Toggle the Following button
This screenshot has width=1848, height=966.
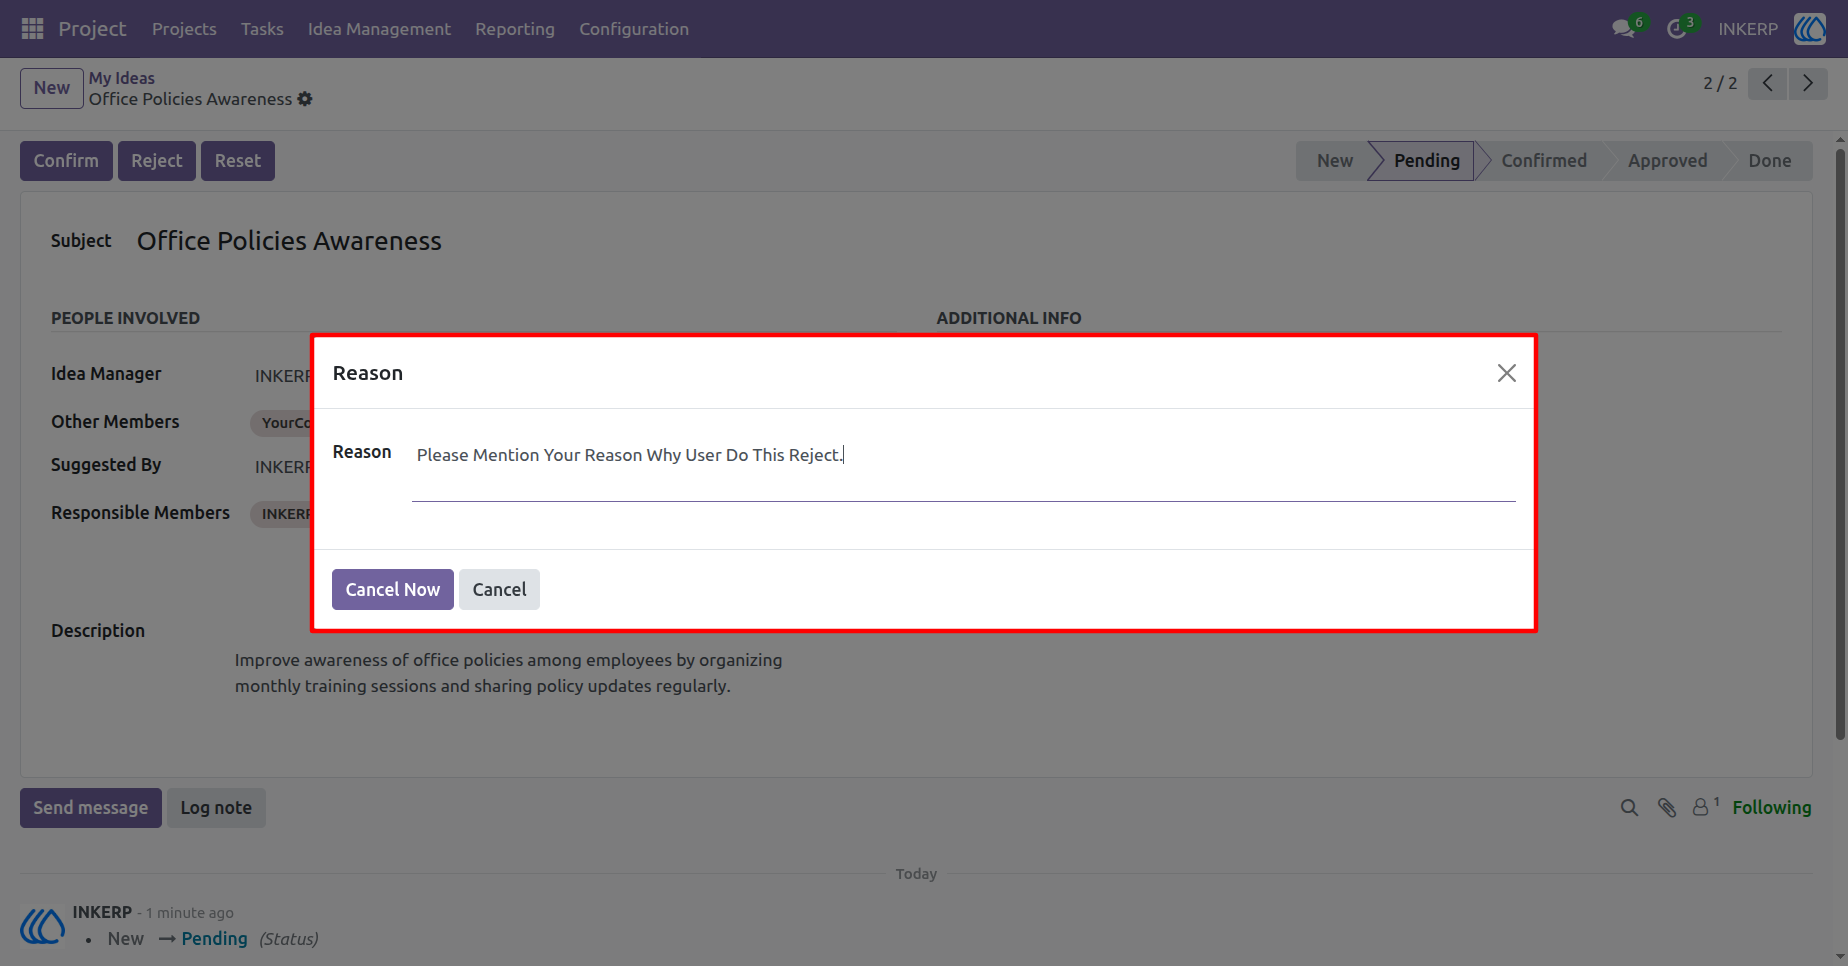(x=1772, y=808)
